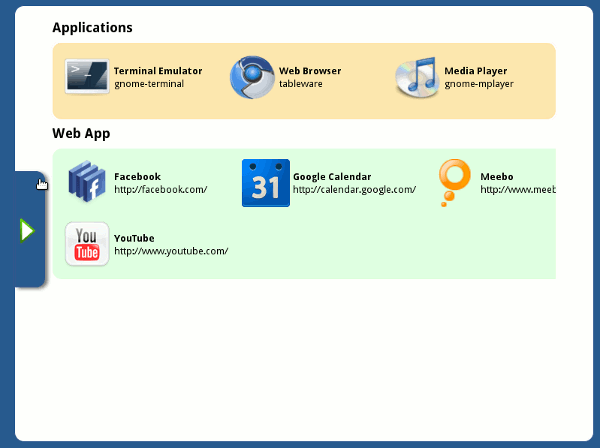600x448 pixels.
Task: Open the YouTube web app icon
Action: [87, 244]
